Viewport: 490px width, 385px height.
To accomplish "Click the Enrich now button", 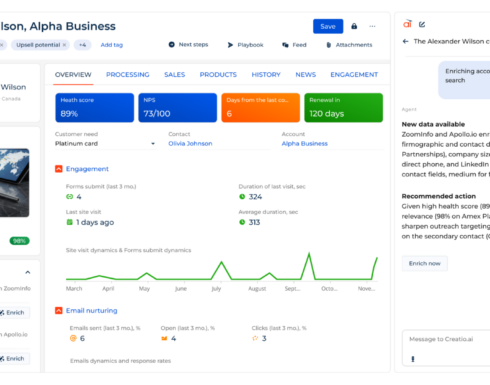I will tap(425, 263).
